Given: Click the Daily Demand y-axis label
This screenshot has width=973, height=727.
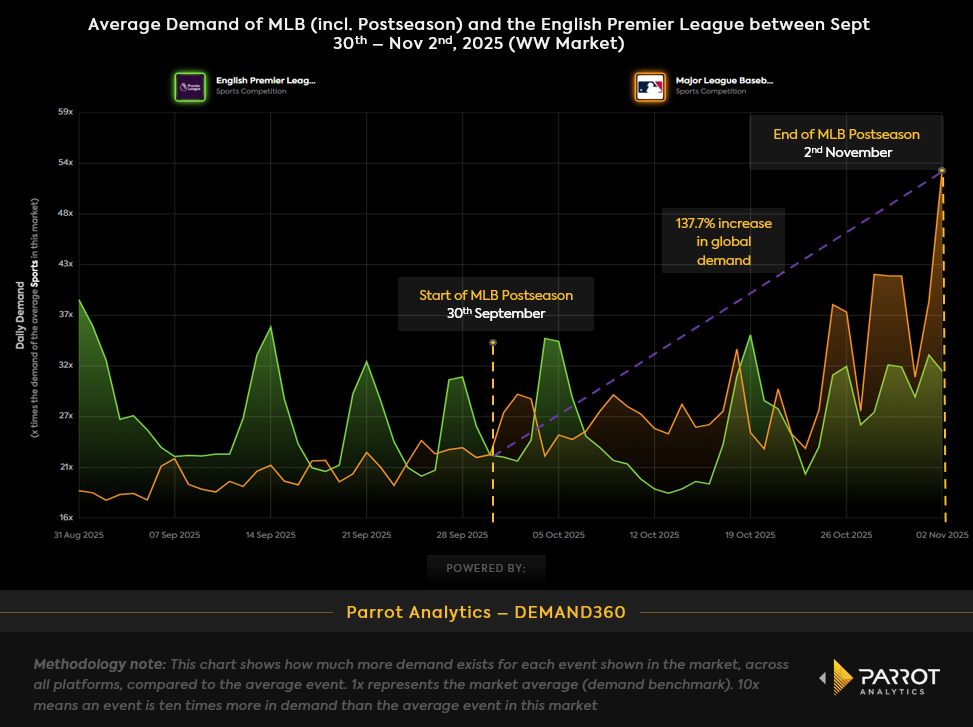Looking at the screenshot, I should click(x=20, y=315).
